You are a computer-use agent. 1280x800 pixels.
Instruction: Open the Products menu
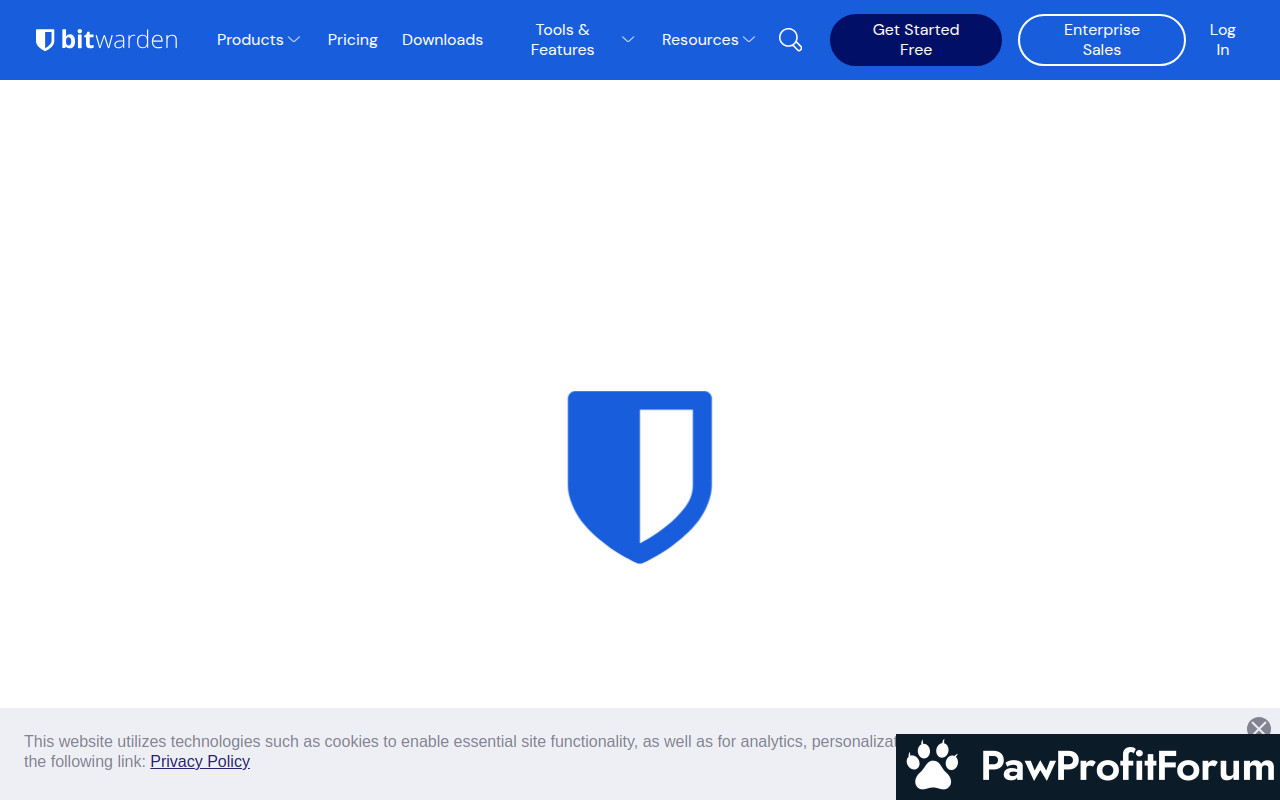[250, 40]
